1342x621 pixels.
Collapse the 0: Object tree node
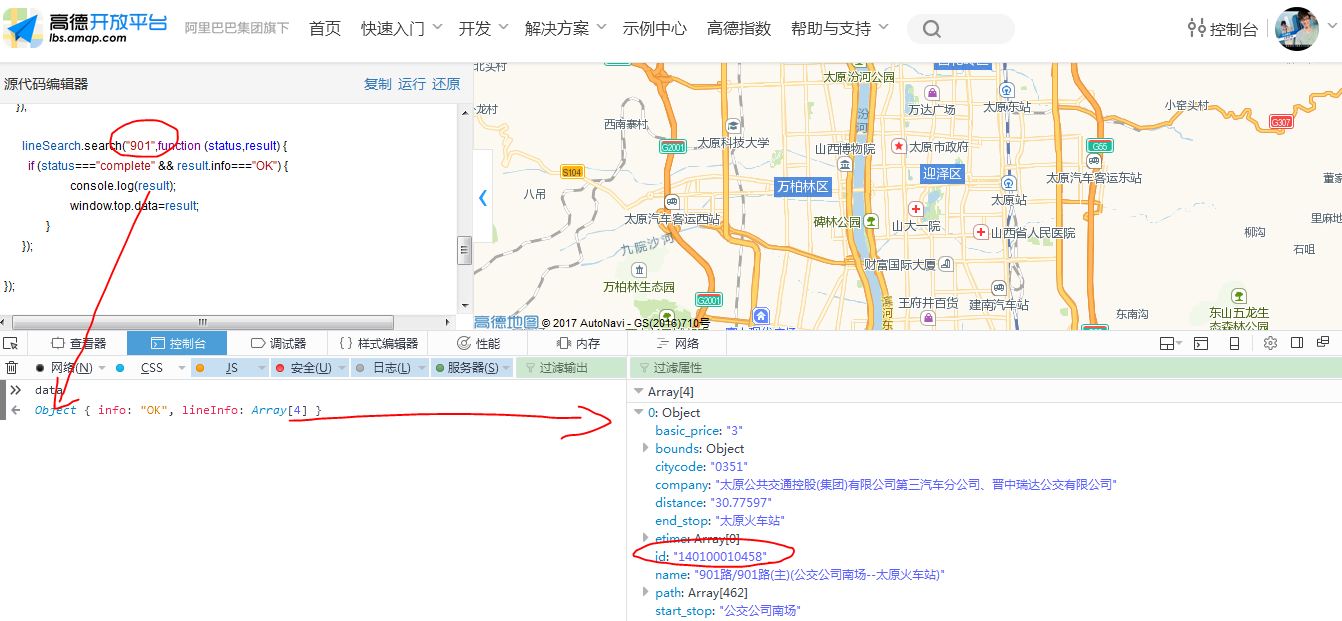pyautogui.click(x=639, y=412)
